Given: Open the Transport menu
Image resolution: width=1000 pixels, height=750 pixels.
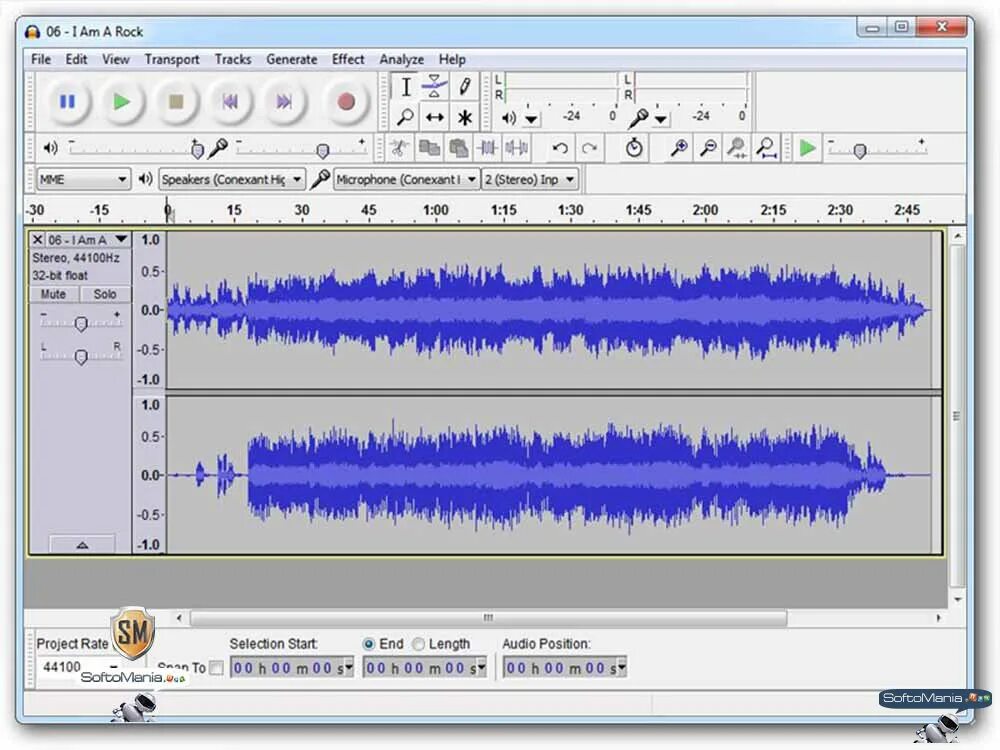Looking at the screenshot, I should [x=172, y=59].
